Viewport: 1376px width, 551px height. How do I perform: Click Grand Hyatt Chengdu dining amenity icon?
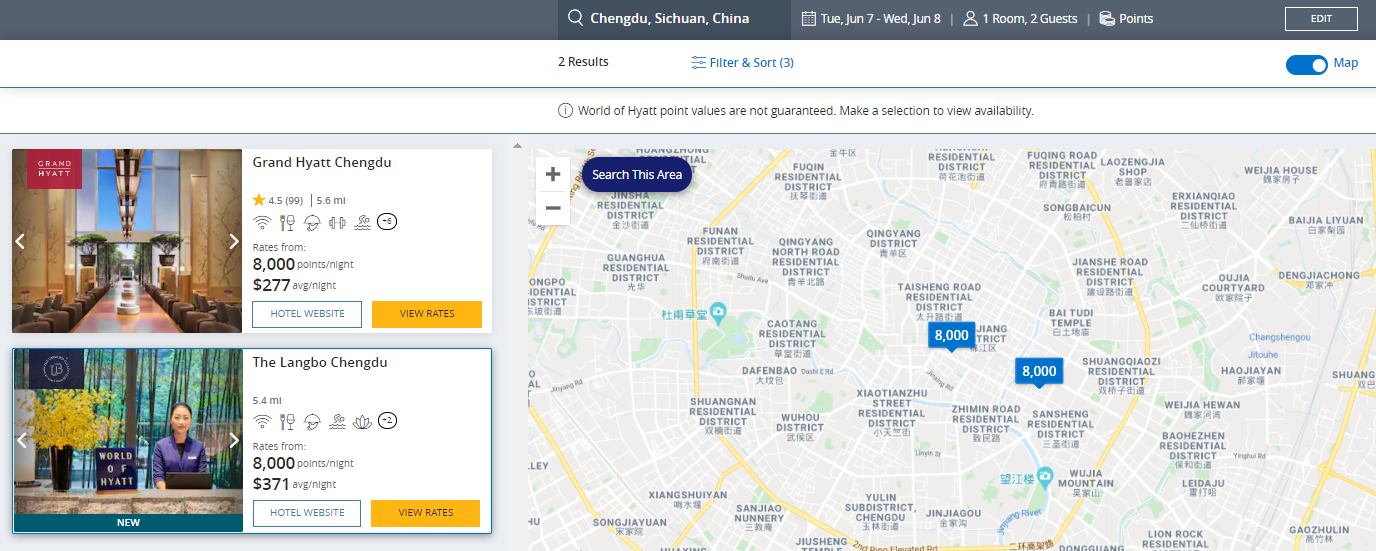click(x=287, y=222)
